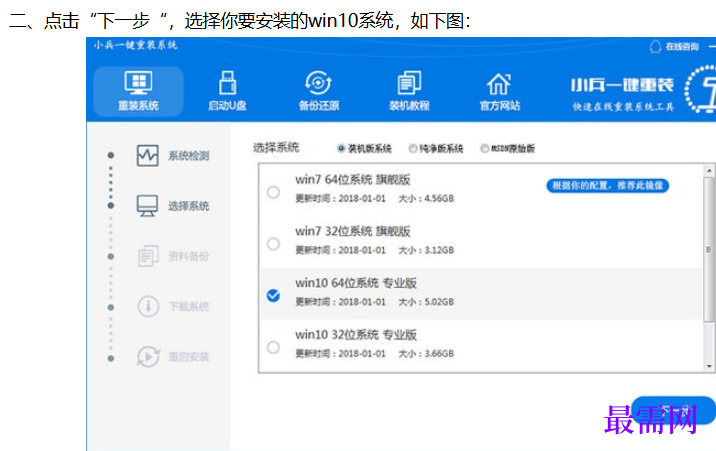
Task: Select win10 32位系统 专业版 radio
Action: coord(274,347)
